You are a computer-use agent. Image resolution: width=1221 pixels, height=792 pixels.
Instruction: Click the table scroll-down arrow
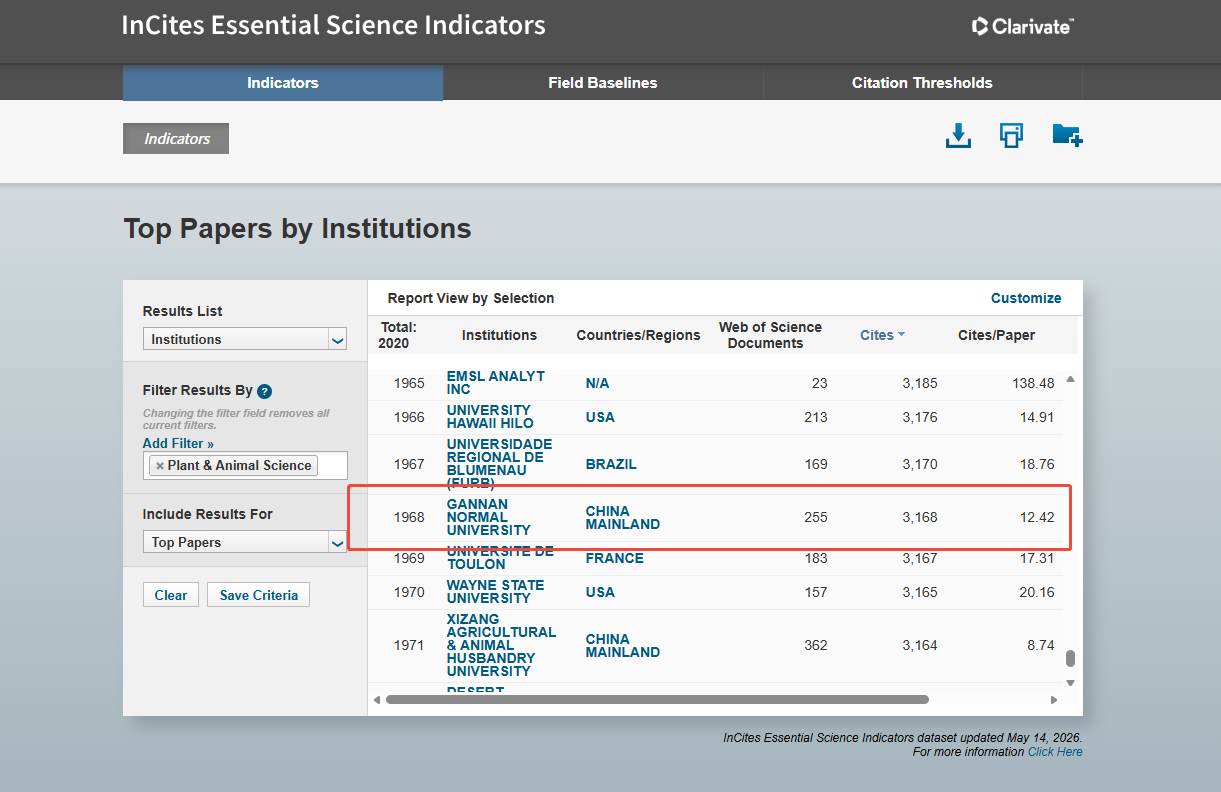pos(1070,682)
